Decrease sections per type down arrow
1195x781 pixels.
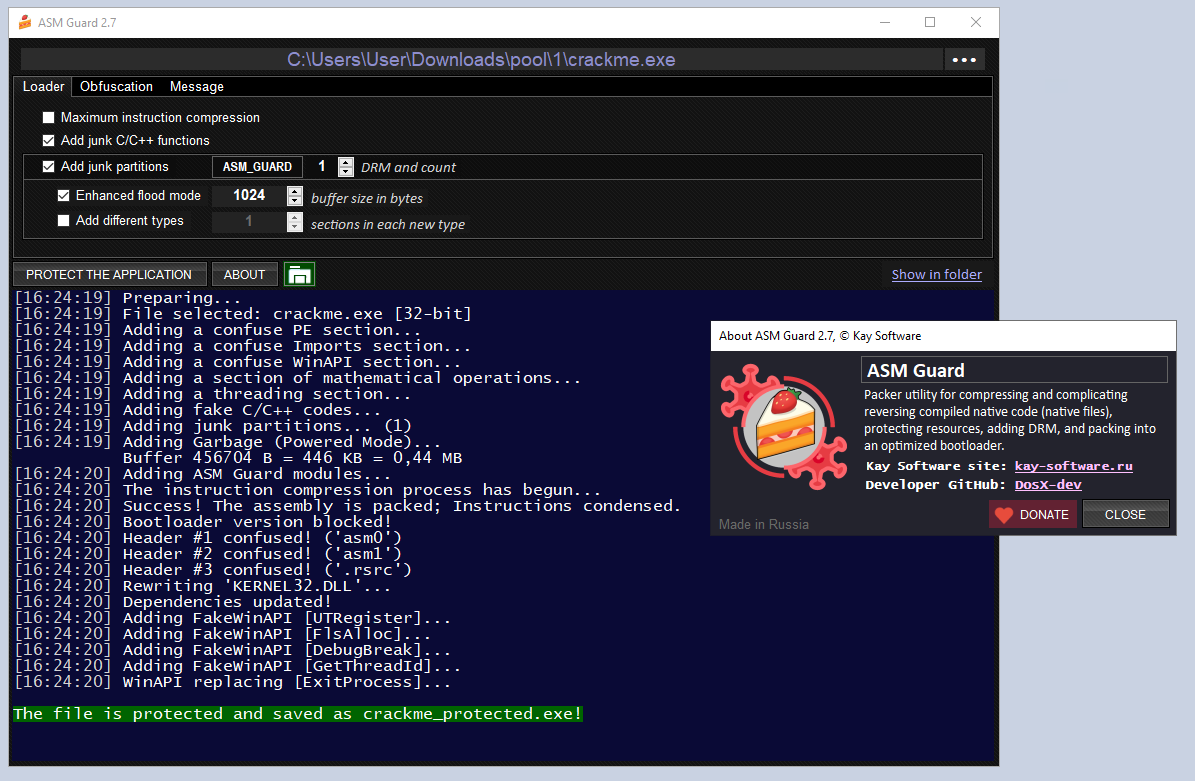(x=295, y=226)
